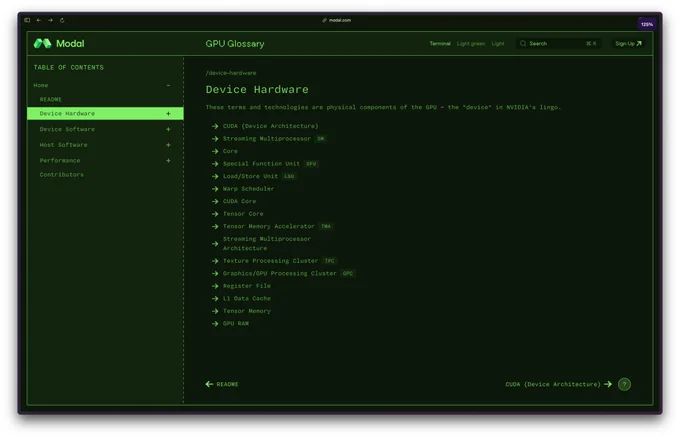The image size is (680, 438).
Task: Open README in the table of contents
Action: pos(51,99)
